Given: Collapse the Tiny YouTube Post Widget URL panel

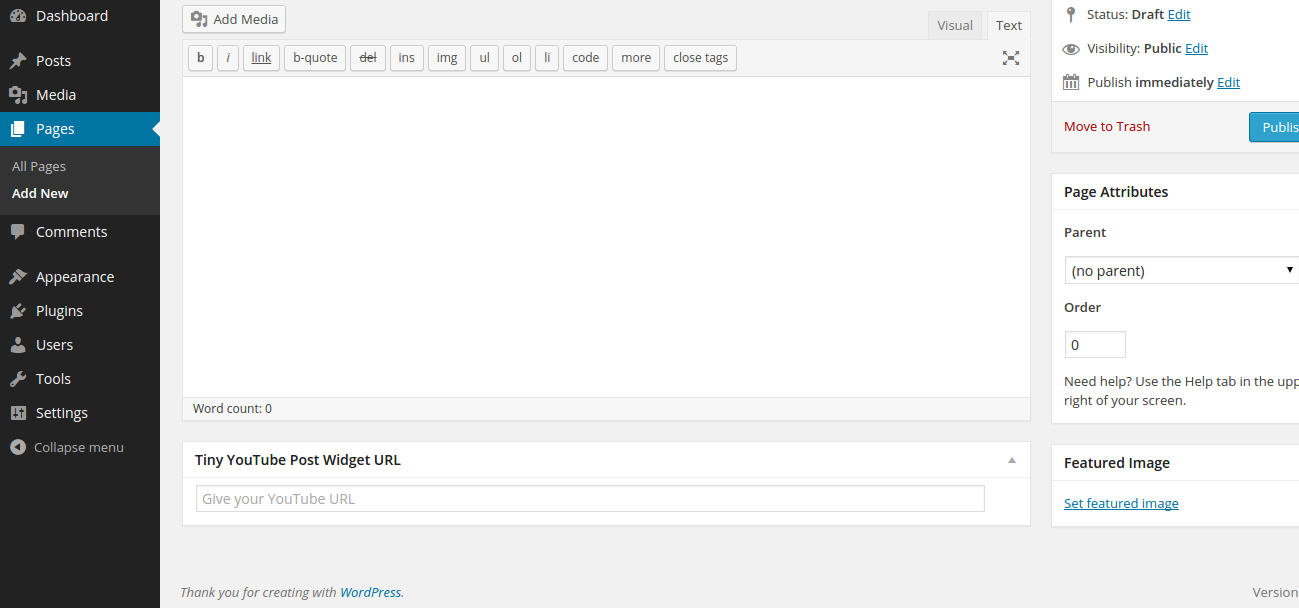Looking at the screenshot, I should 1011,460.
